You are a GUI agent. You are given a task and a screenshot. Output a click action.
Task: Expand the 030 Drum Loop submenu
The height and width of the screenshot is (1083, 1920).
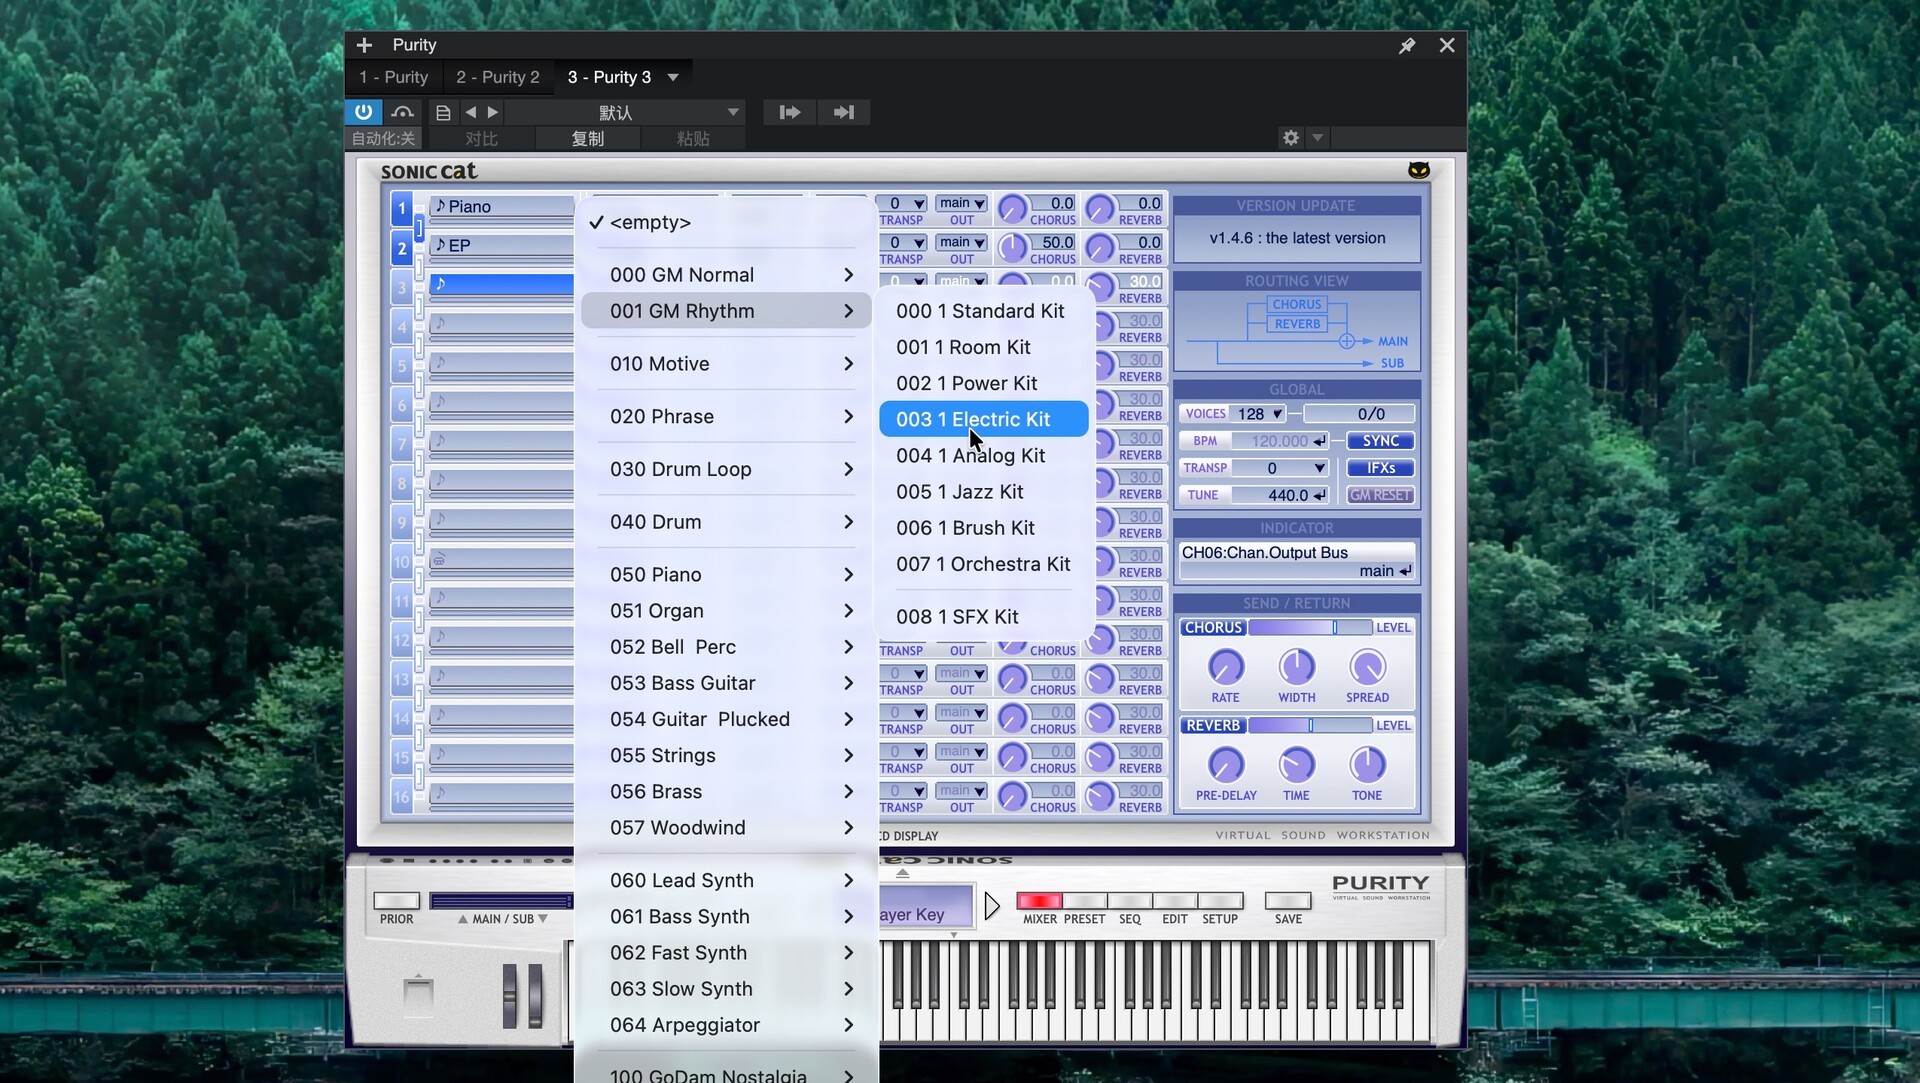click(x=727, y=469)
